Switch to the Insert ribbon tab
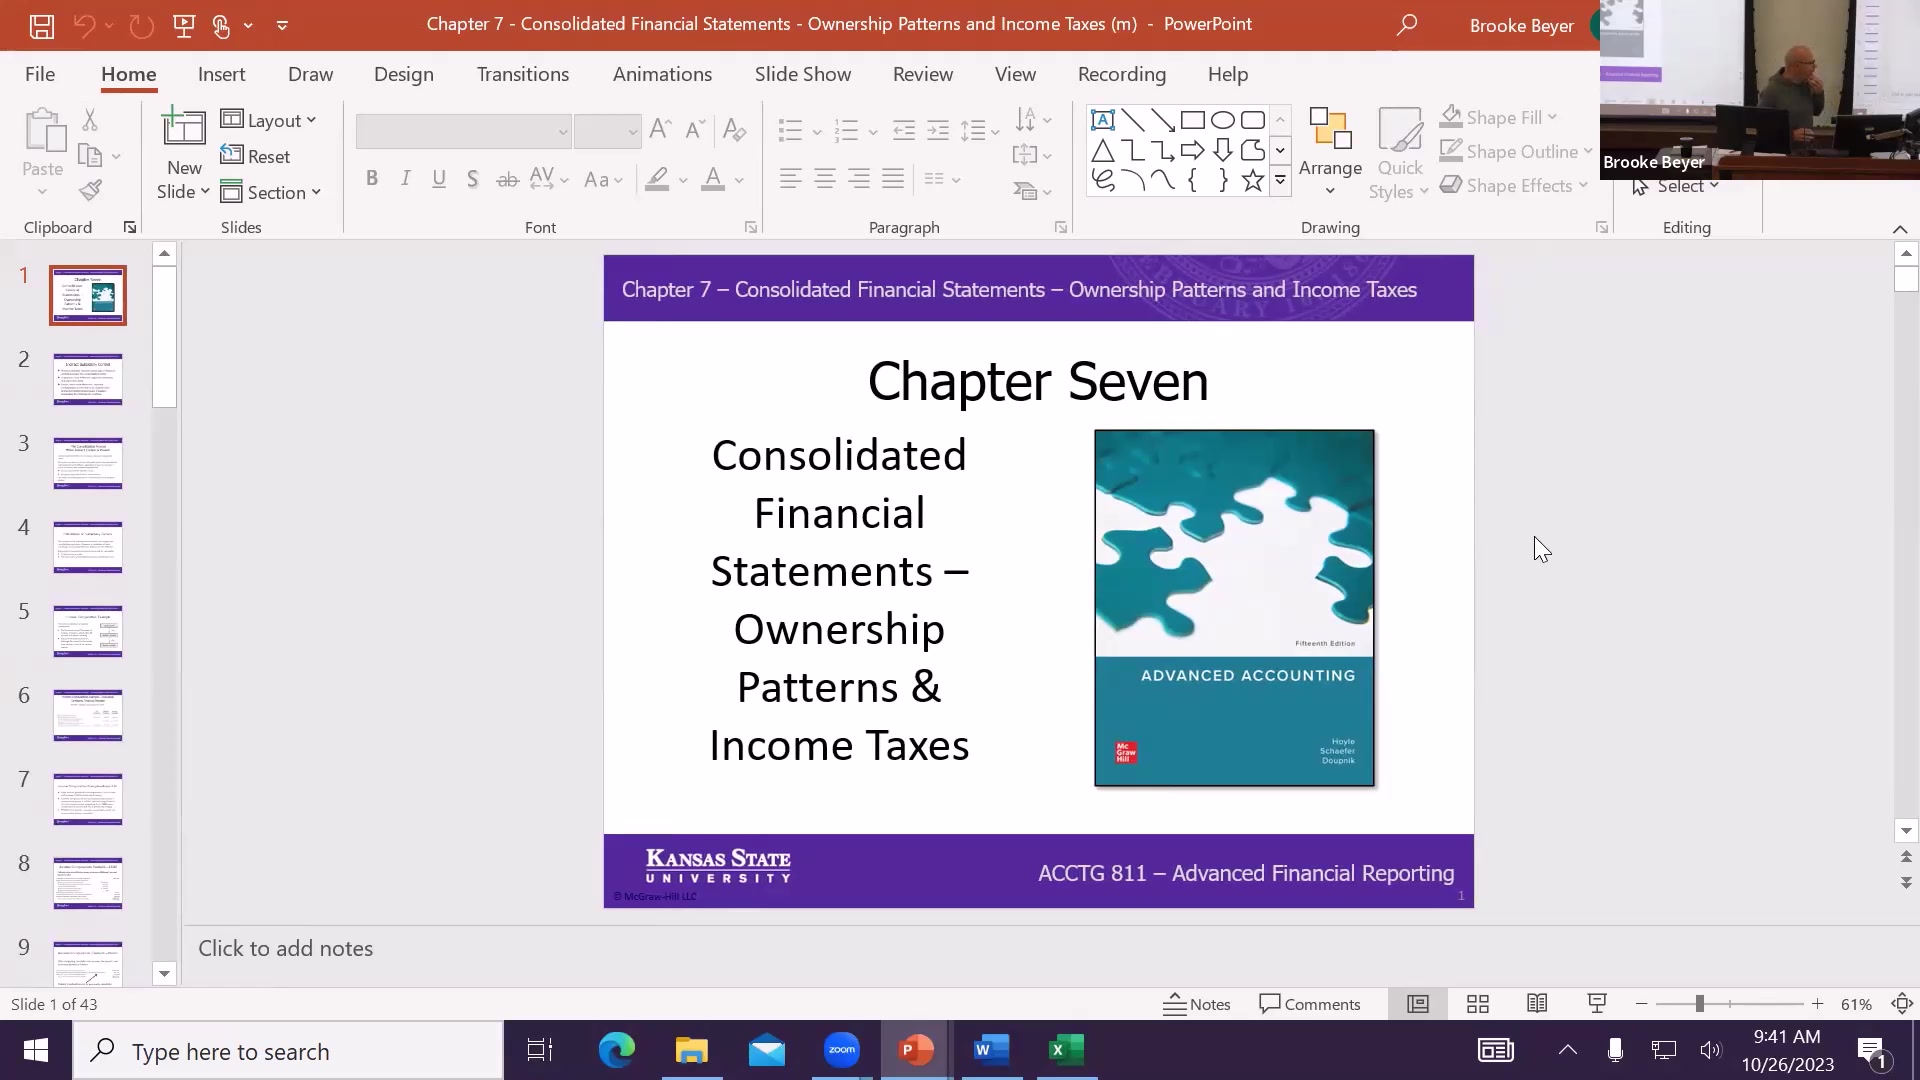The image size is (1920, 1080). click(222, 74)
